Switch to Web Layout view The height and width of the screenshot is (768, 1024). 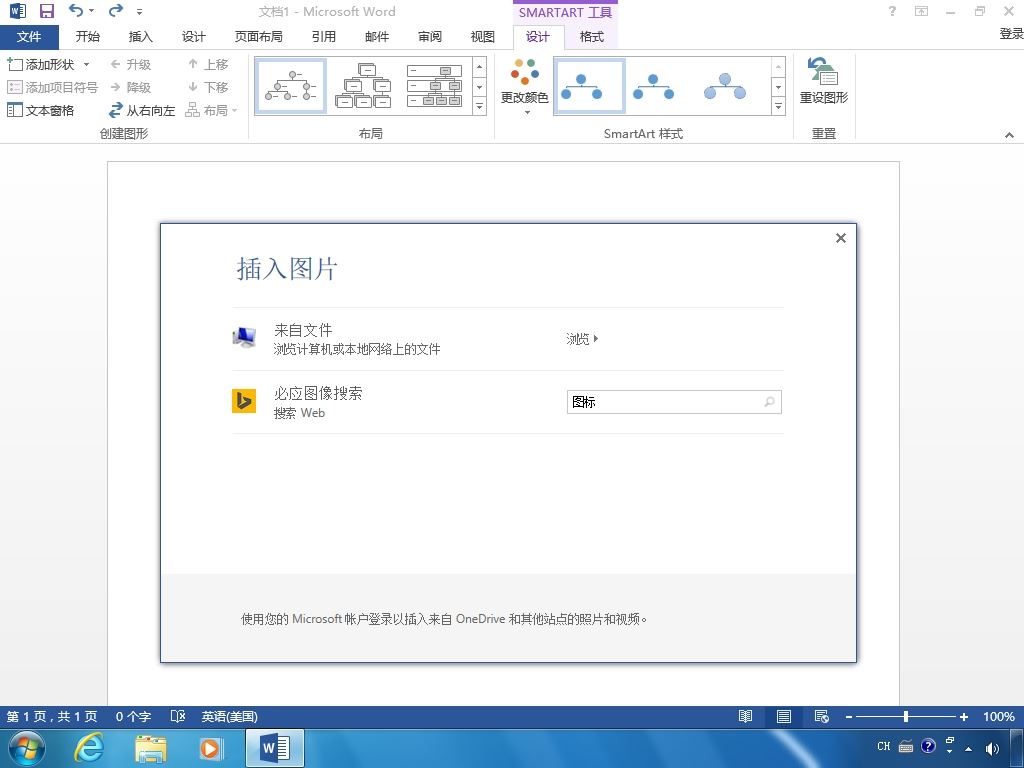tap(822, 716)
